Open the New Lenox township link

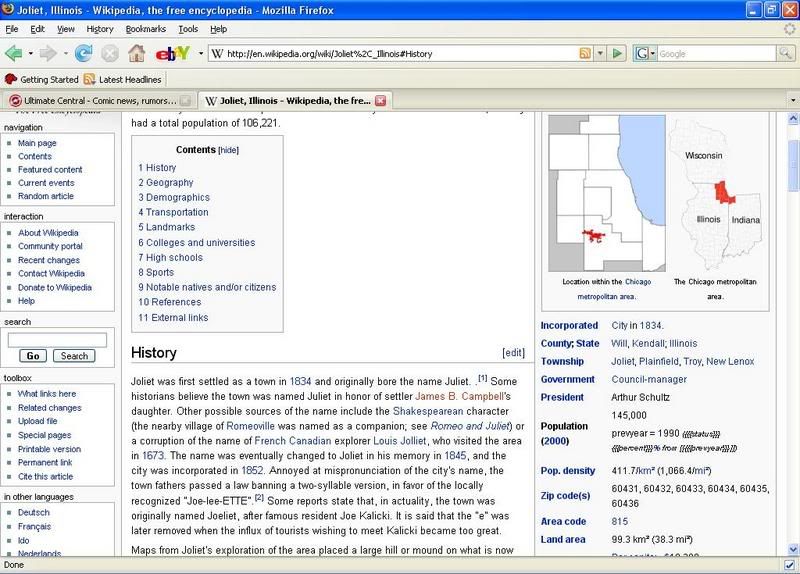pos(730,361)
